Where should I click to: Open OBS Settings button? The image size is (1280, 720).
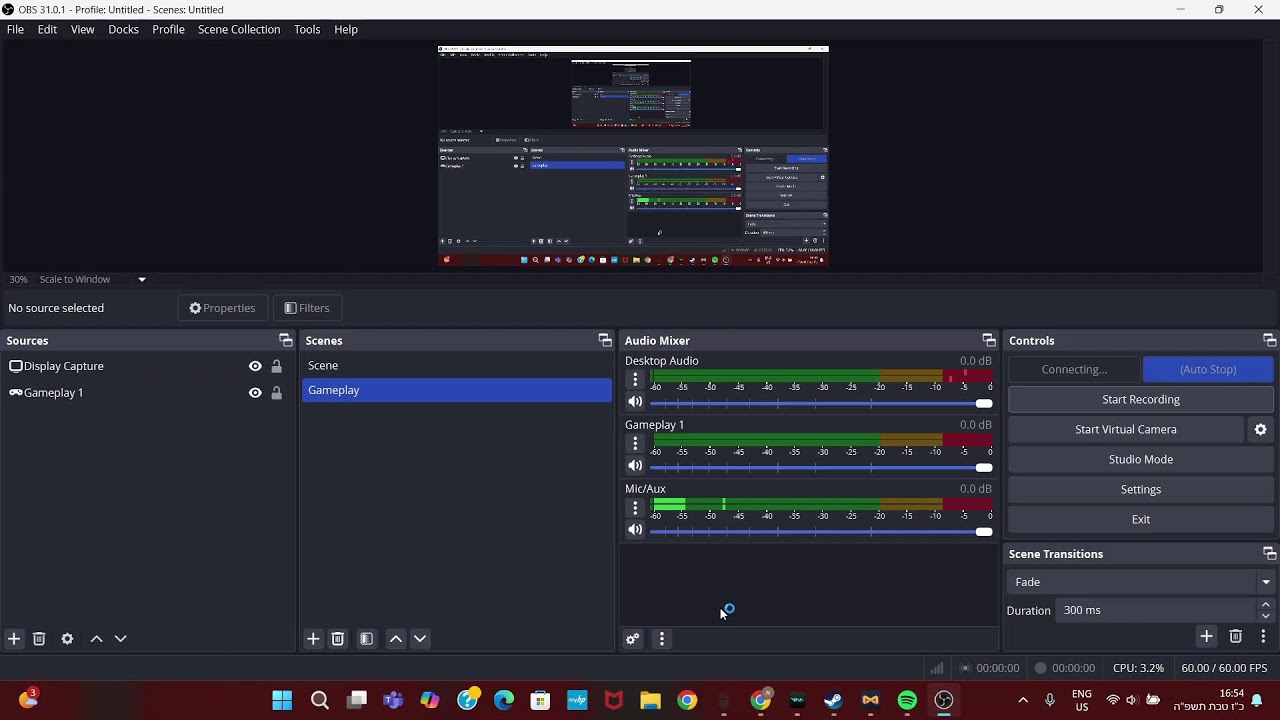[x=1140, y=489]
